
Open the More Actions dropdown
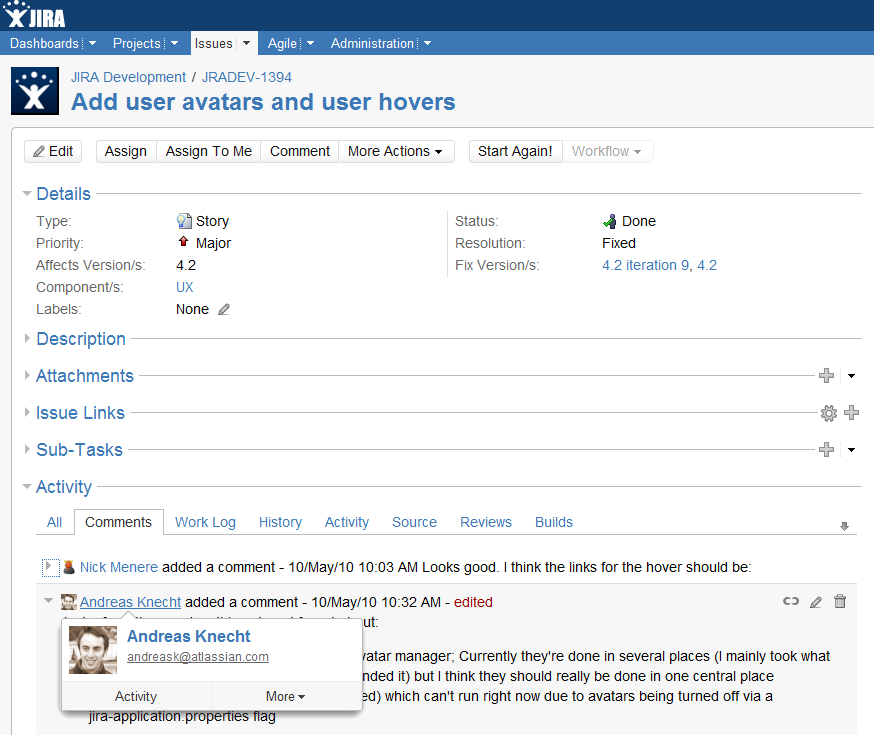[396, 152]
